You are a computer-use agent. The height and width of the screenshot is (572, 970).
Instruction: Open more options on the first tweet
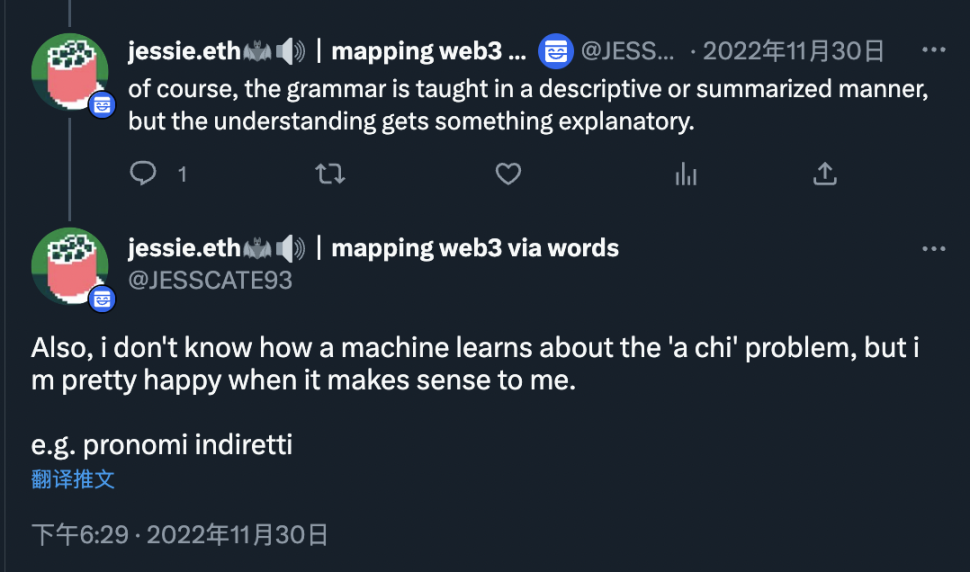pos(933,50)
